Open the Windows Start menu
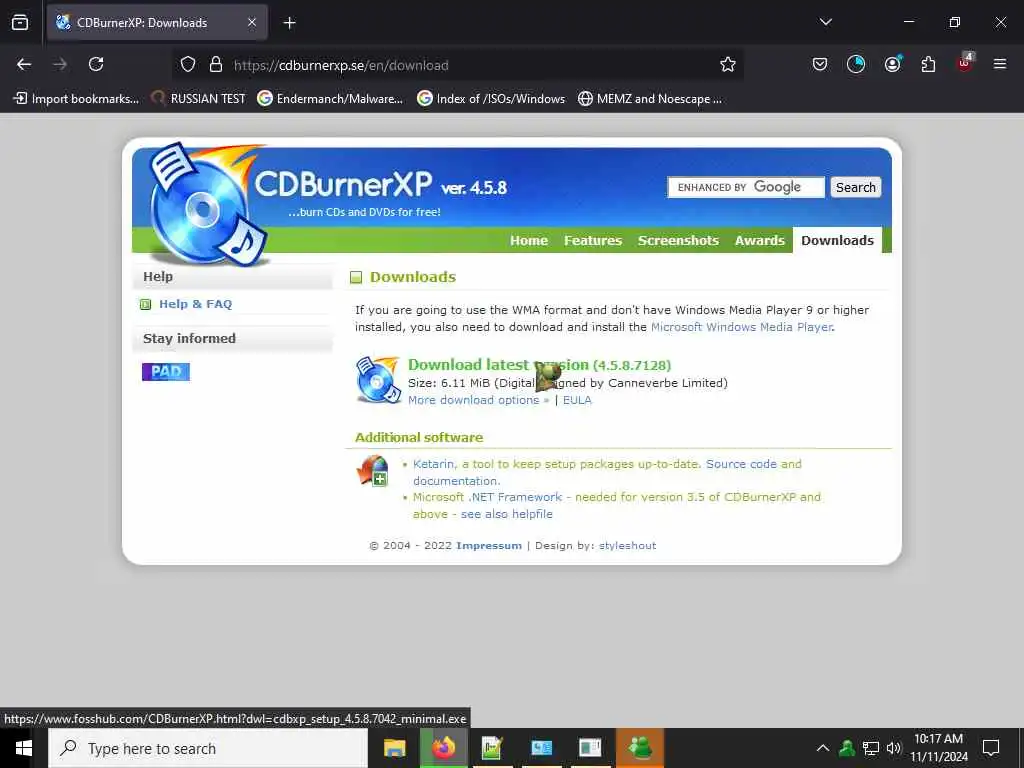Viewport: 1024px width, 768px height. (24, 748)
